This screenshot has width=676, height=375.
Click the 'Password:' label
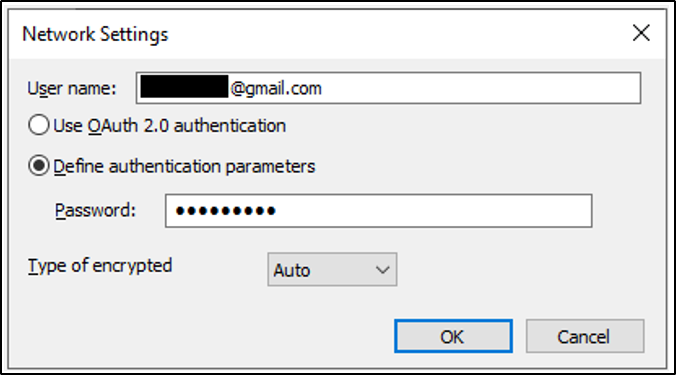[x=95, y=211]
